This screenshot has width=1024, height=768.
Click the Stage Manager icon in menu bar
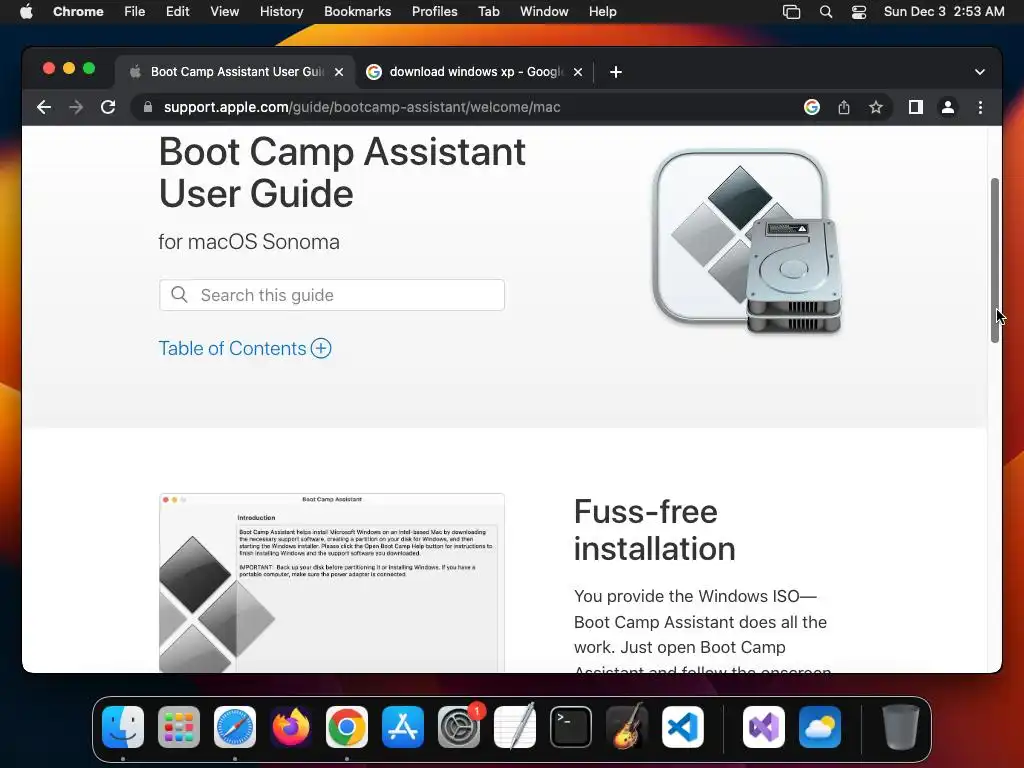point(792,12)
